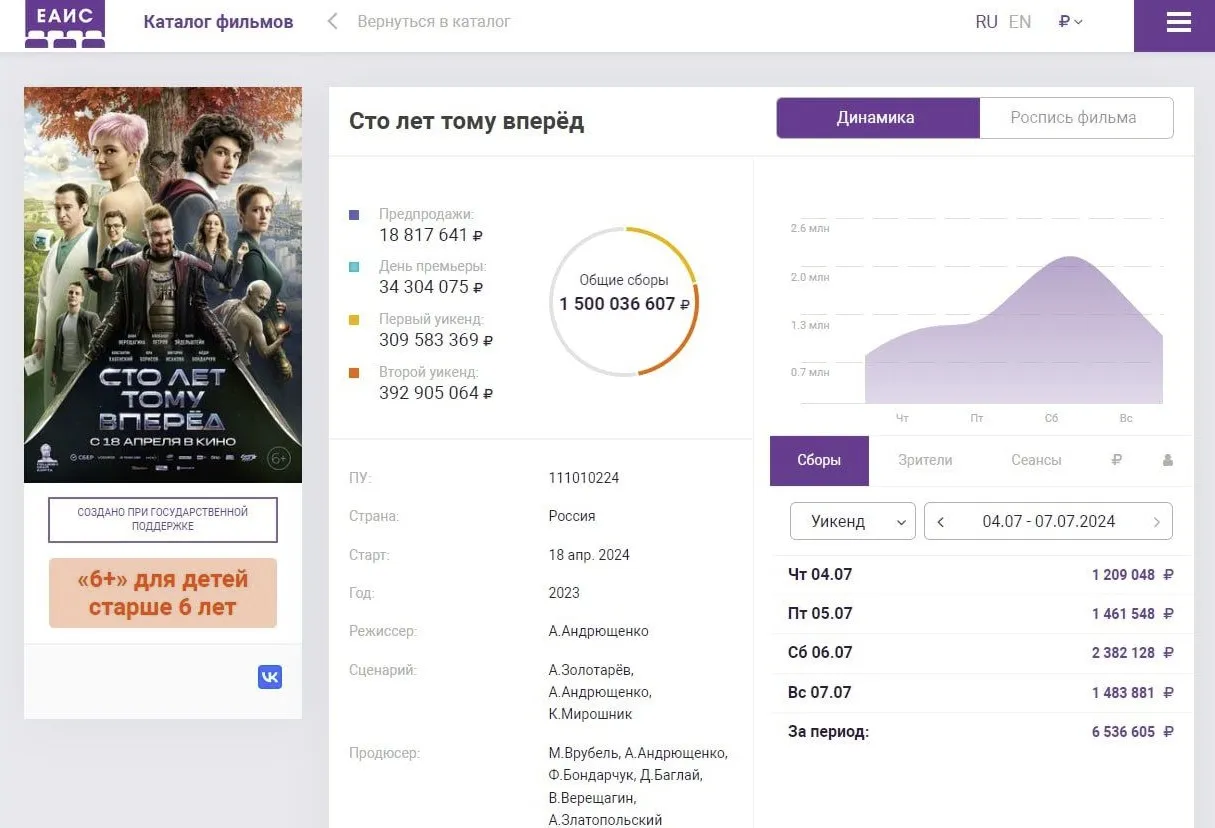Click screenwriter К.Мирошник
The width and height of the screenshot is (1215, 828).
pos(591,714)
